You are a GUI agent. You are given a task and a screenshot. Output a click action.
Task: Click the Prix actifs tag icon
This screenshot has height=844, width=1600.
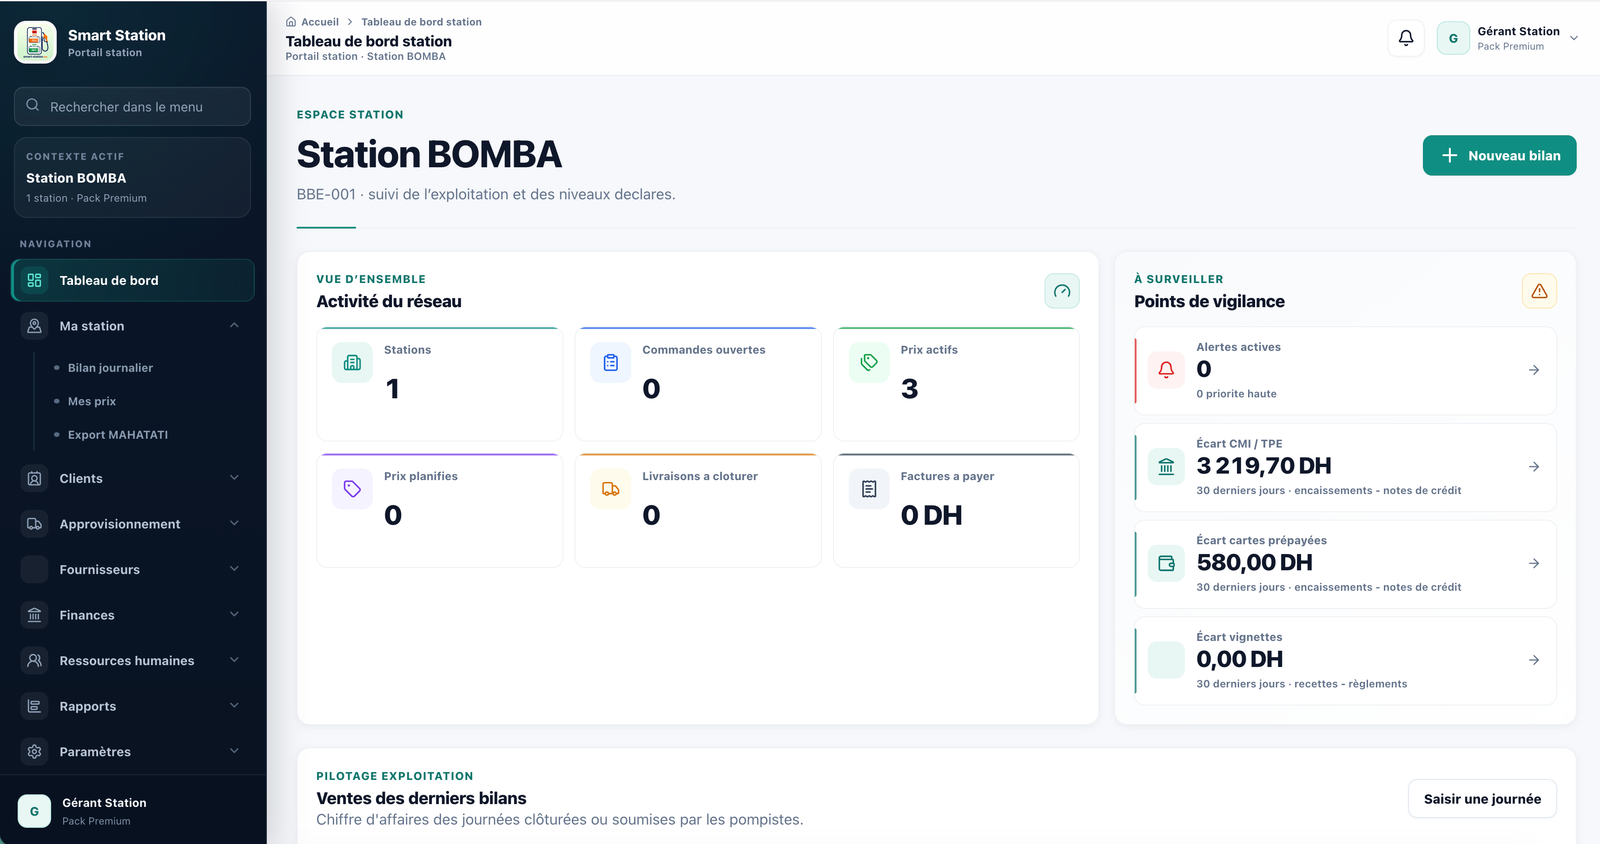[x=869, y=363]
